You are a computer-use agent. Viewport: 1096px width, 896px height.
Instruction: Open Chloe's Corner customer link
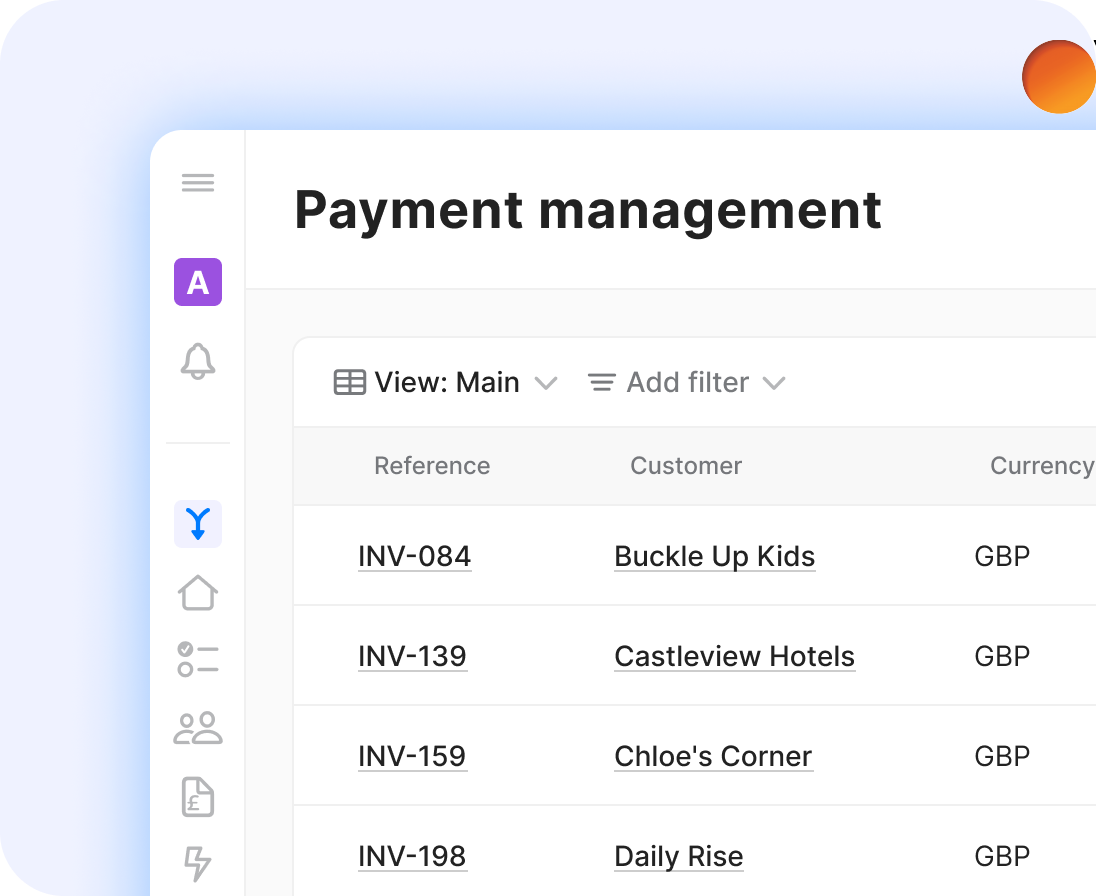[713, 756]
